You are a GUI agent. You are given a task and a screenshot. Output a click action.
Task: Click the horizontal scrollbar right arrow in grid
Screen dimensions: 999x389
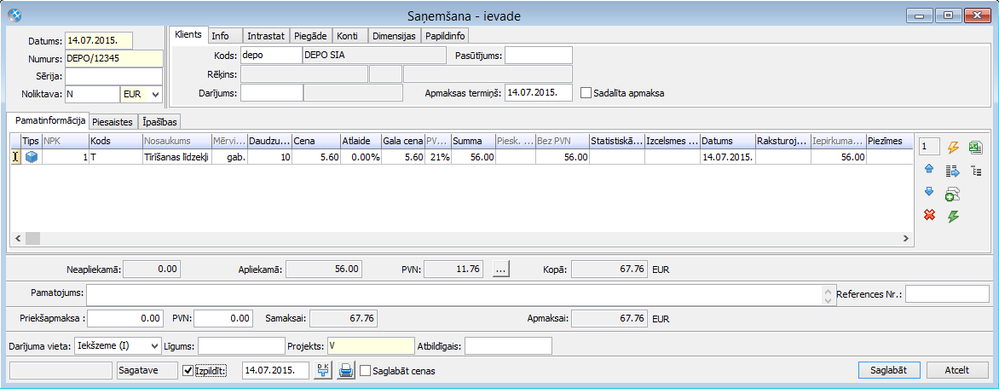coord(905,238)
